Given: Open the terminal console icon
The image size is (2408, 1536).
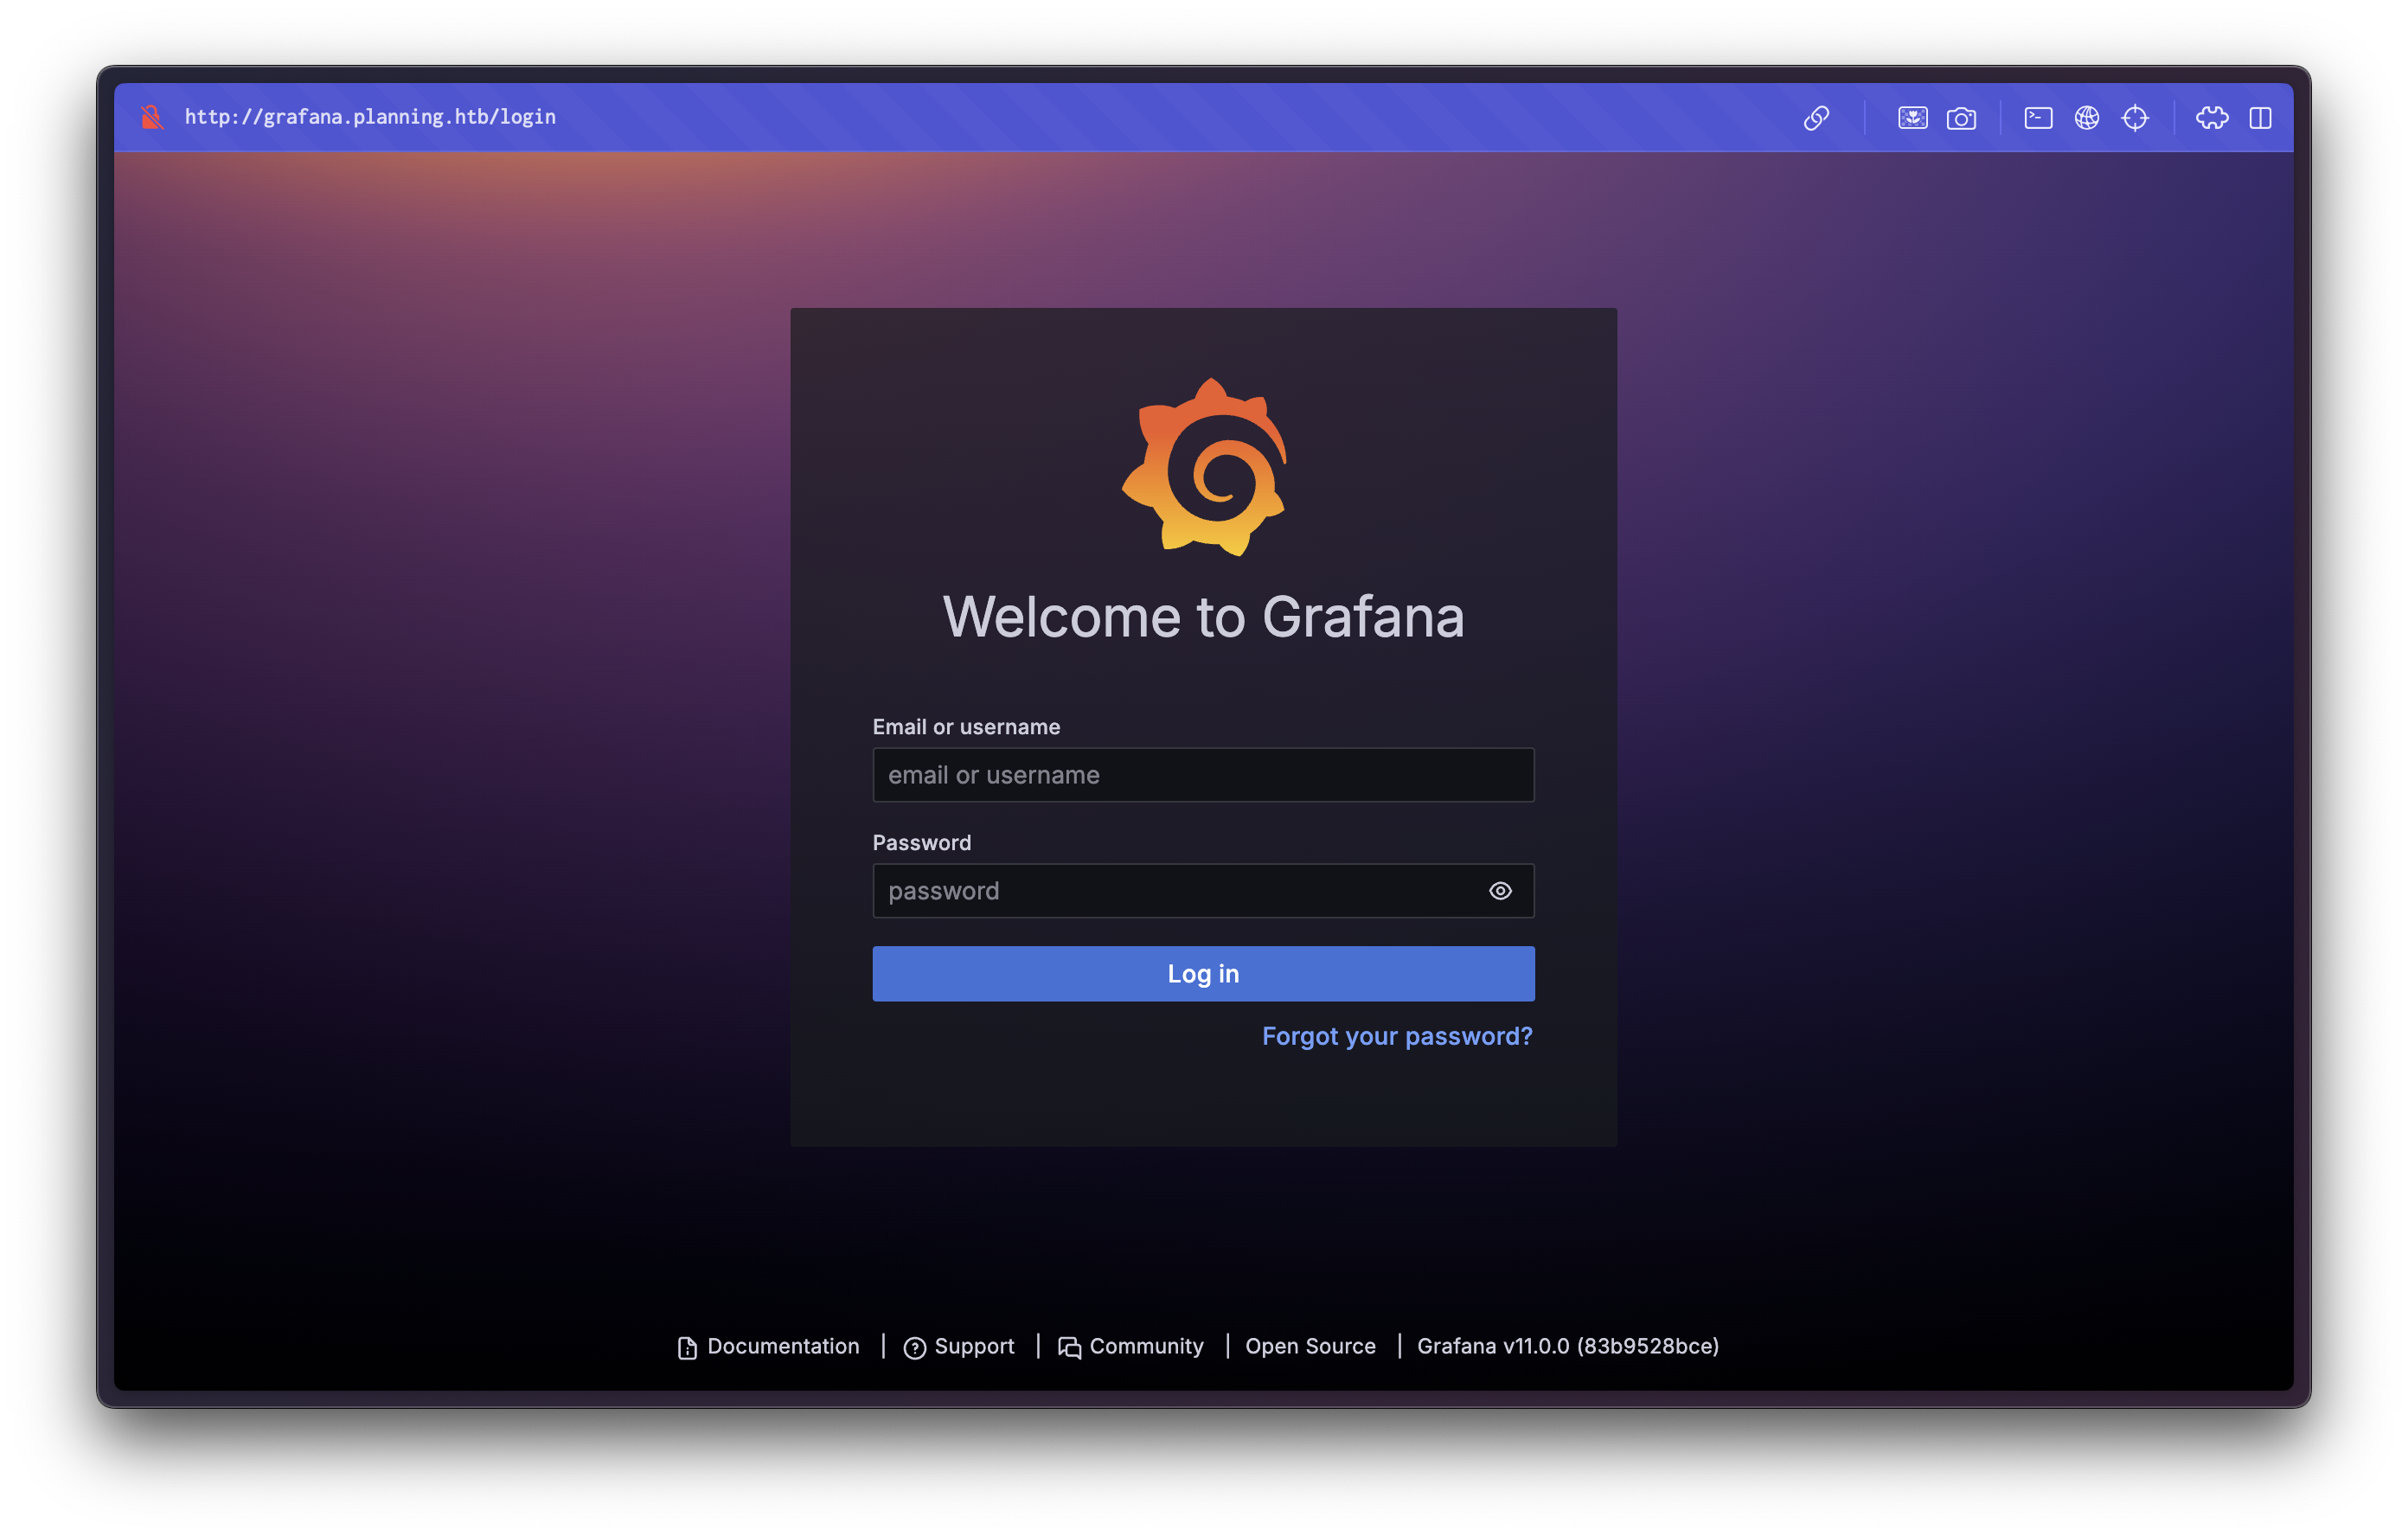Looking at the screenshot, I should click(x=2038, y=118).
